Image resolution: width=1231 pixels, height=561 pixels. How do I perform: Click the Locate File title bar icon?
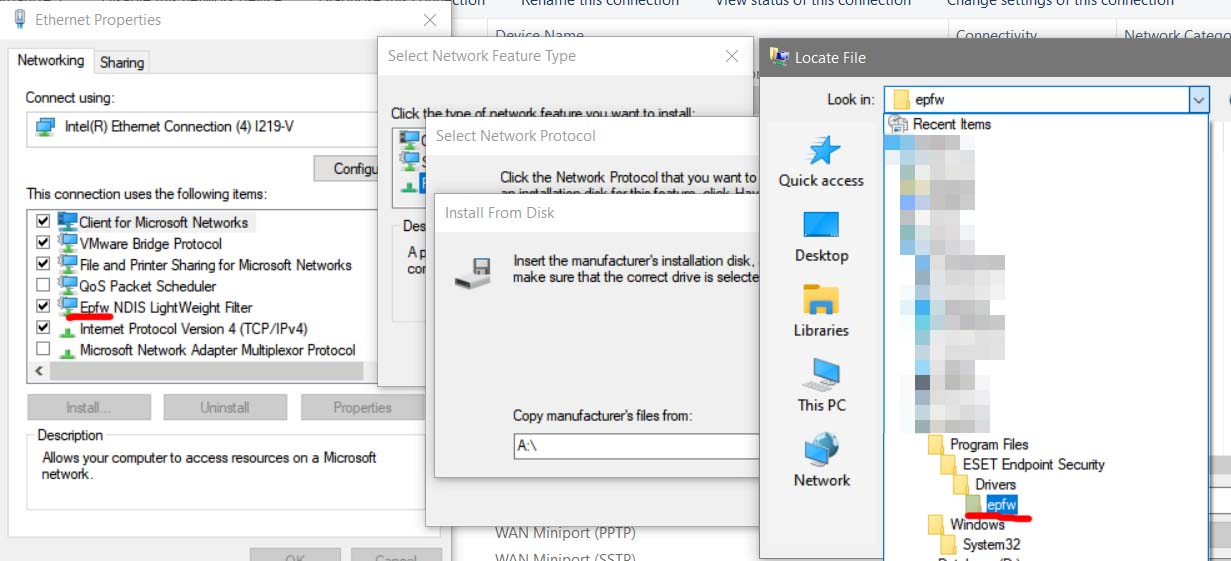point(779,57)
